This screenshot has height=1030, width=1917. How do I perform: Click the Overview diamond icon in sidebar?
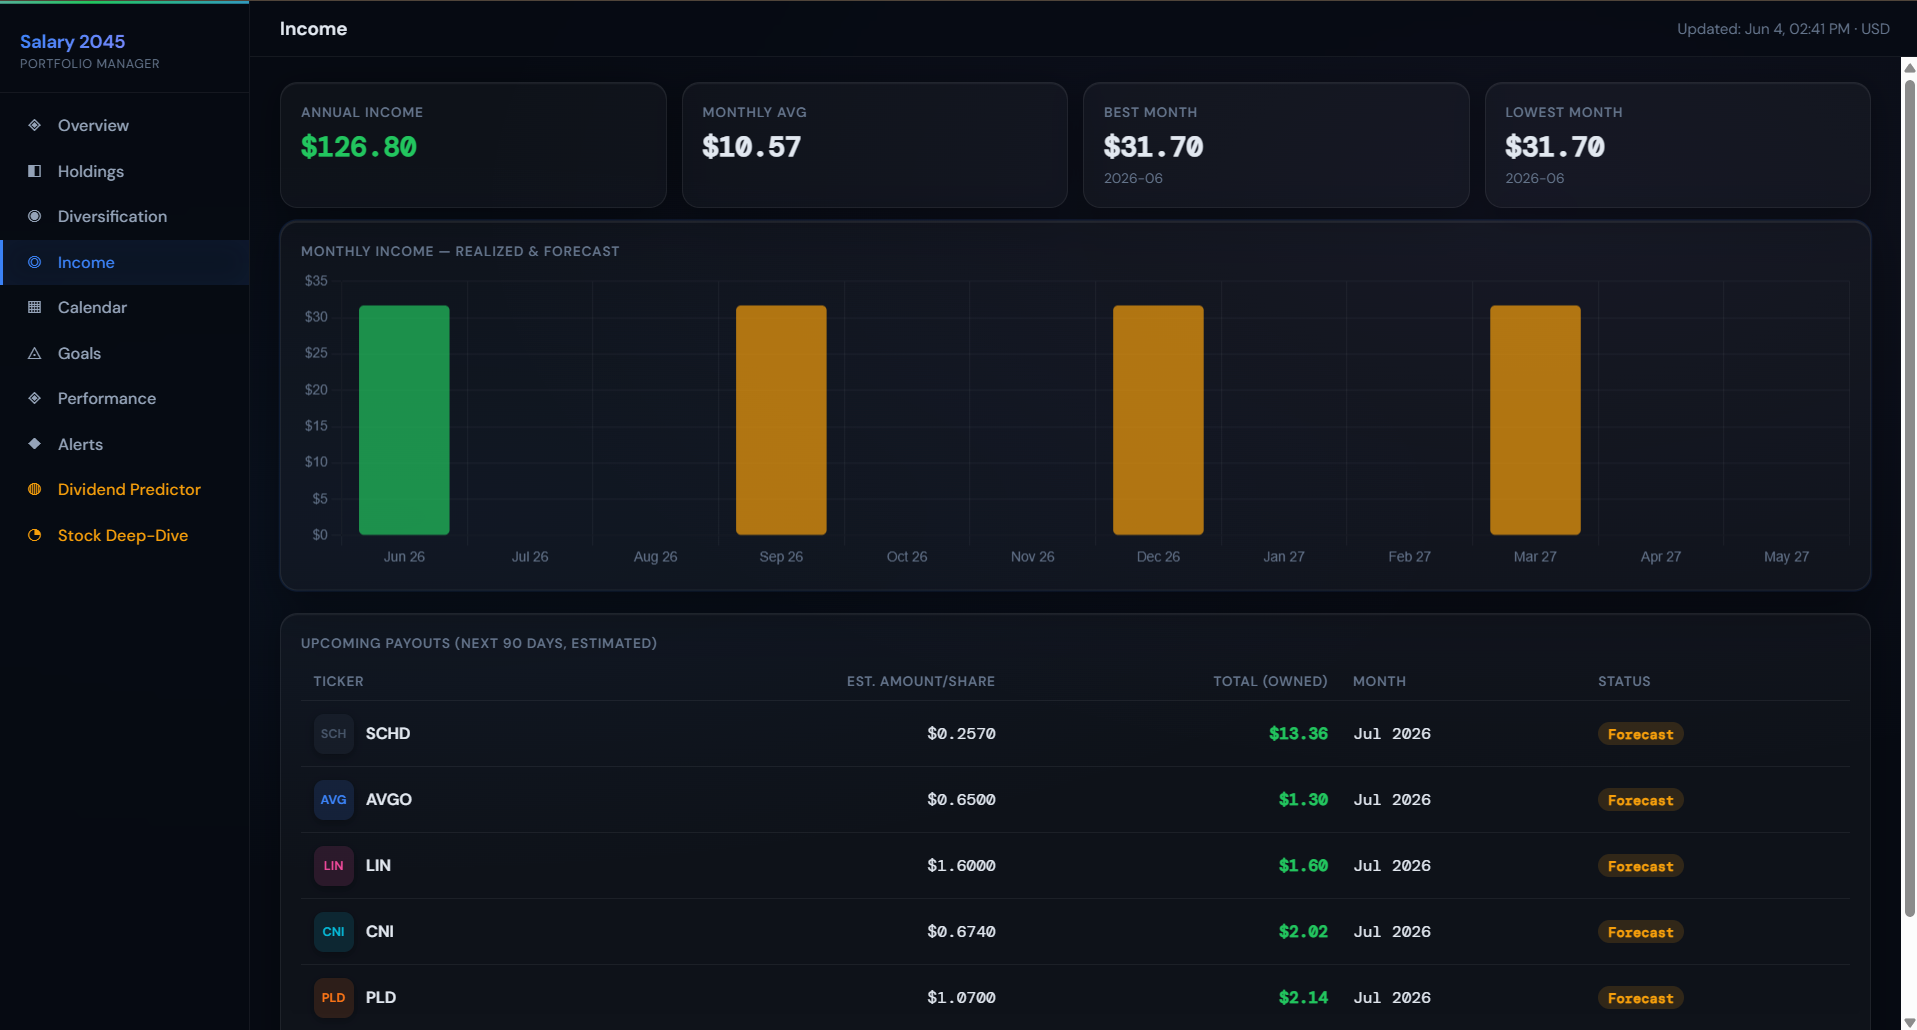35,125
